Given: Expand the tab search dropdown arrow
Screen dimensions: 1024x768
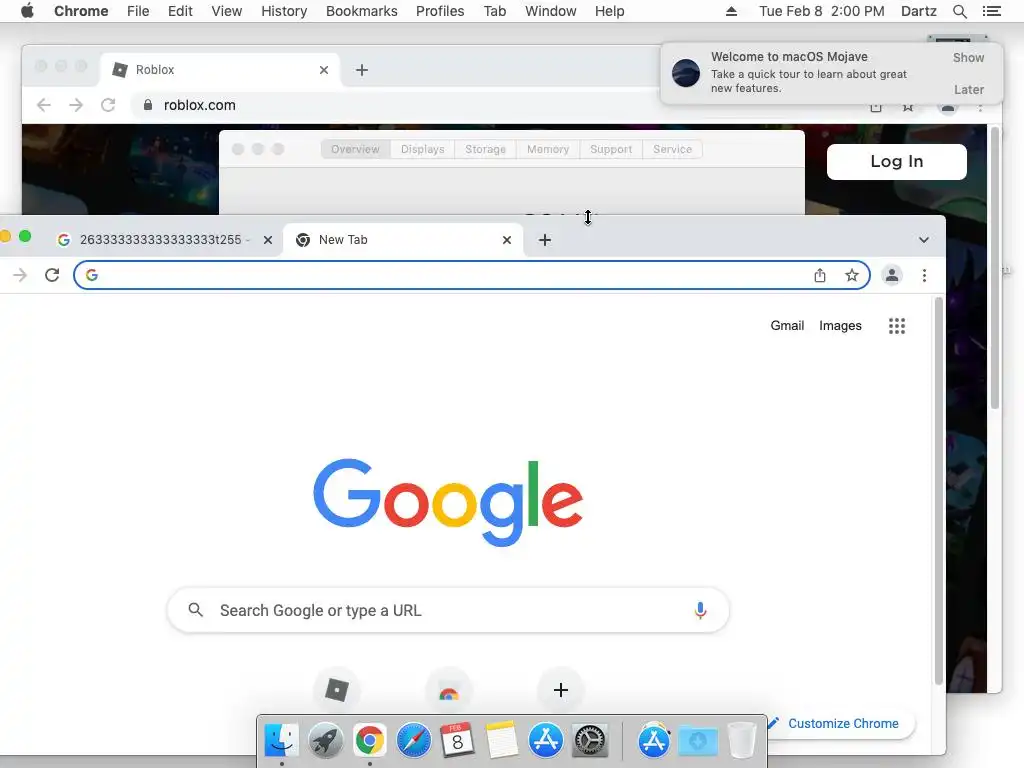Looking at the screenshot, I should [923, 240].
